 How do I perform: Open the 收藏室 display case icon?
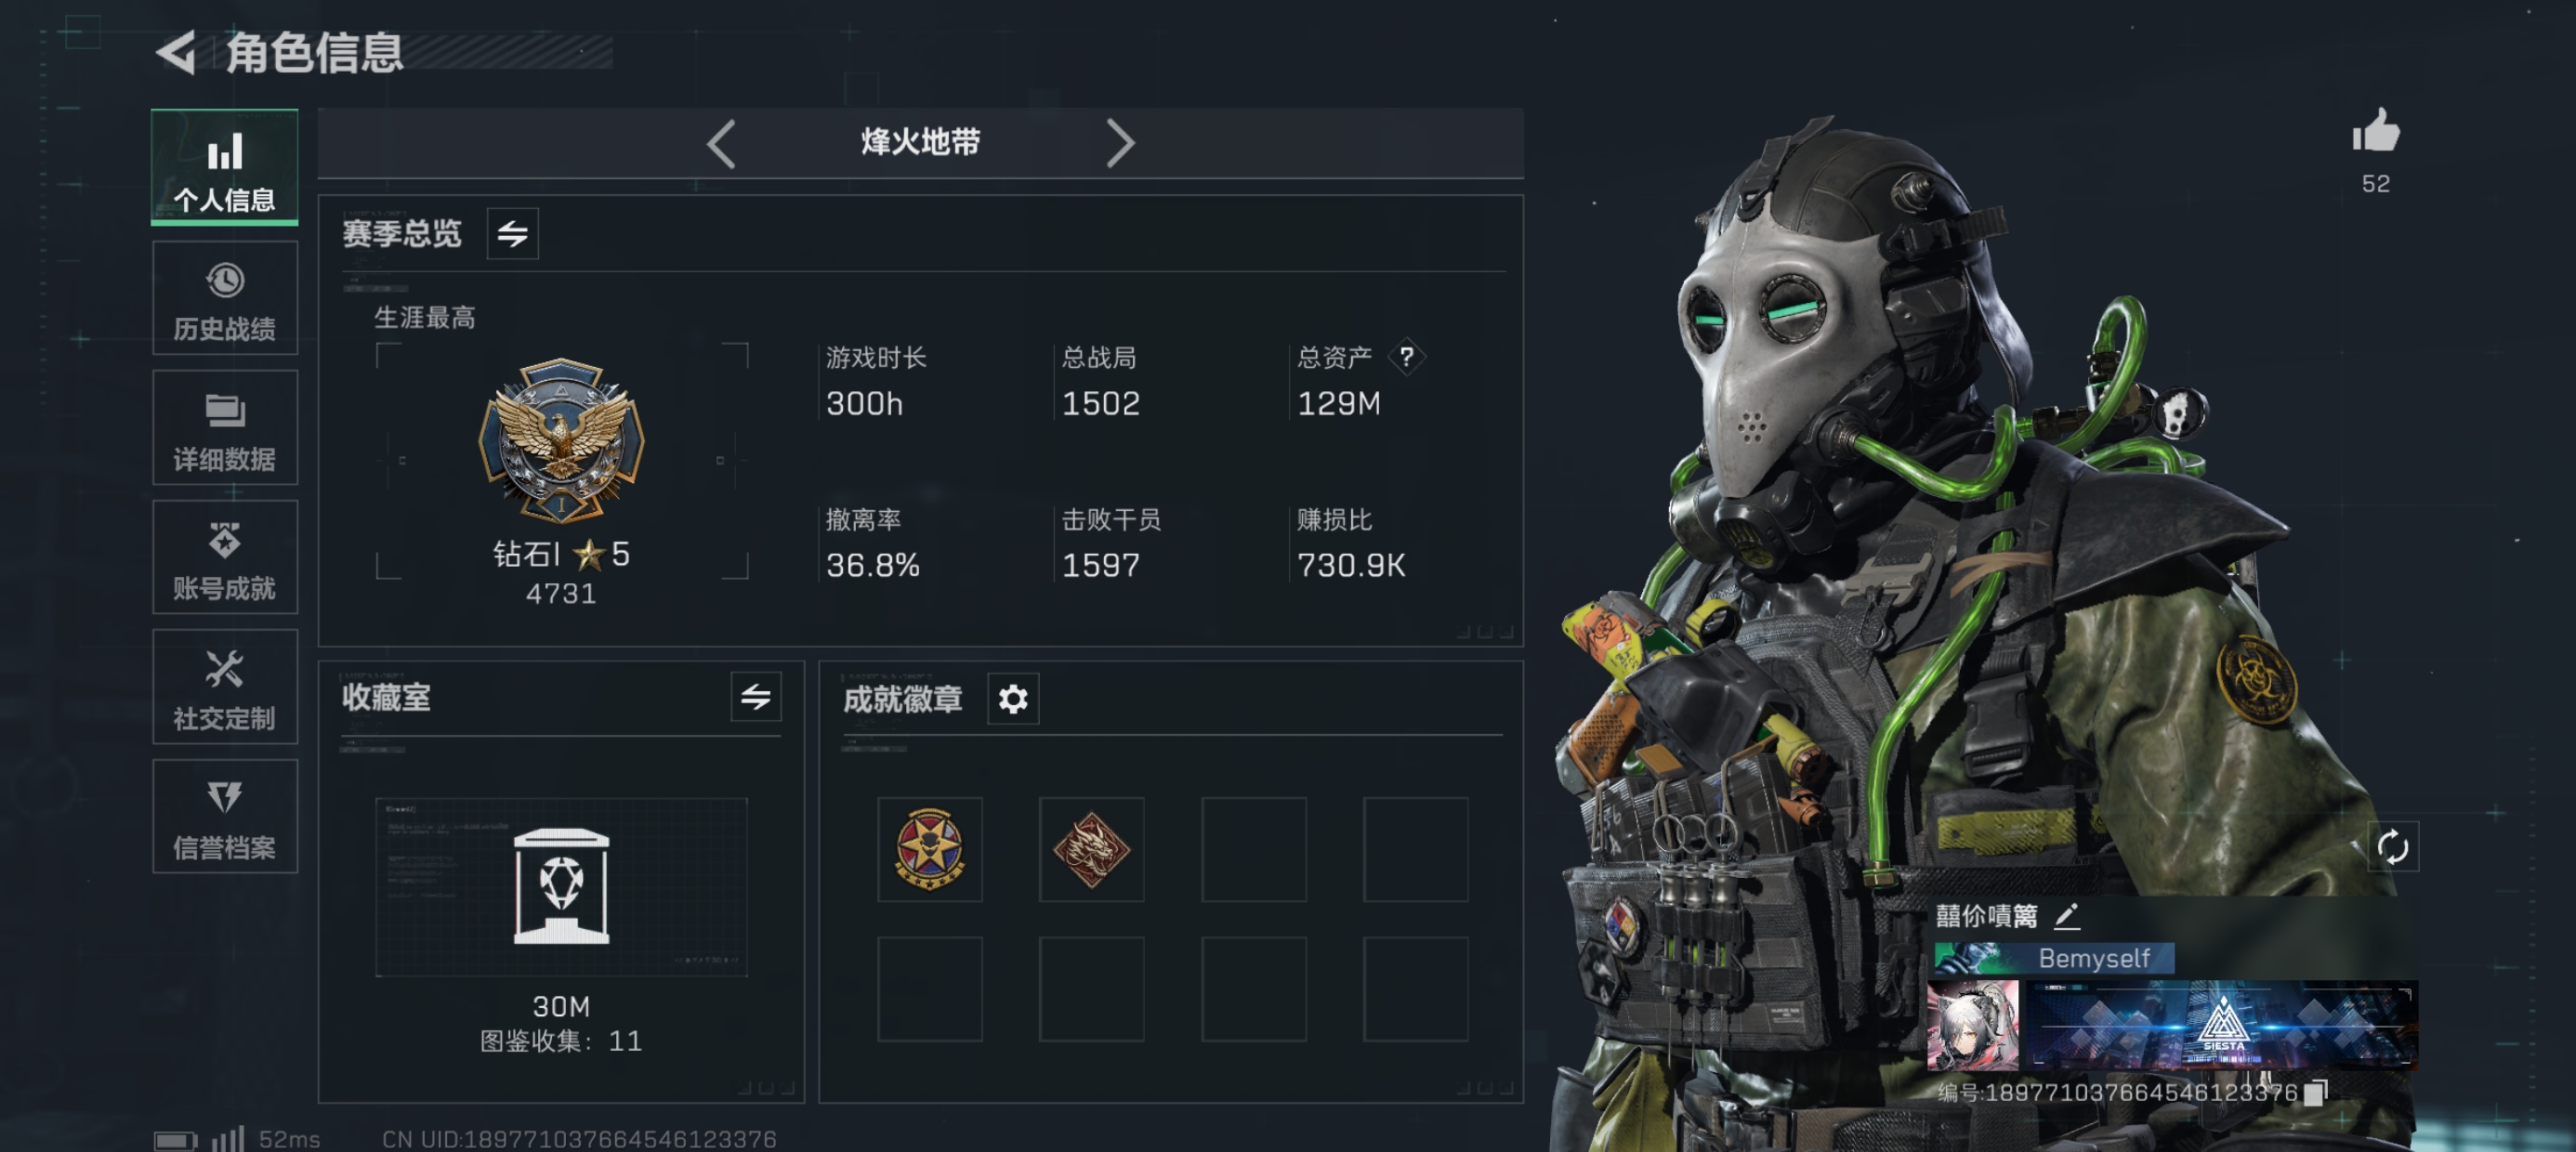click(x=561, y=886)
